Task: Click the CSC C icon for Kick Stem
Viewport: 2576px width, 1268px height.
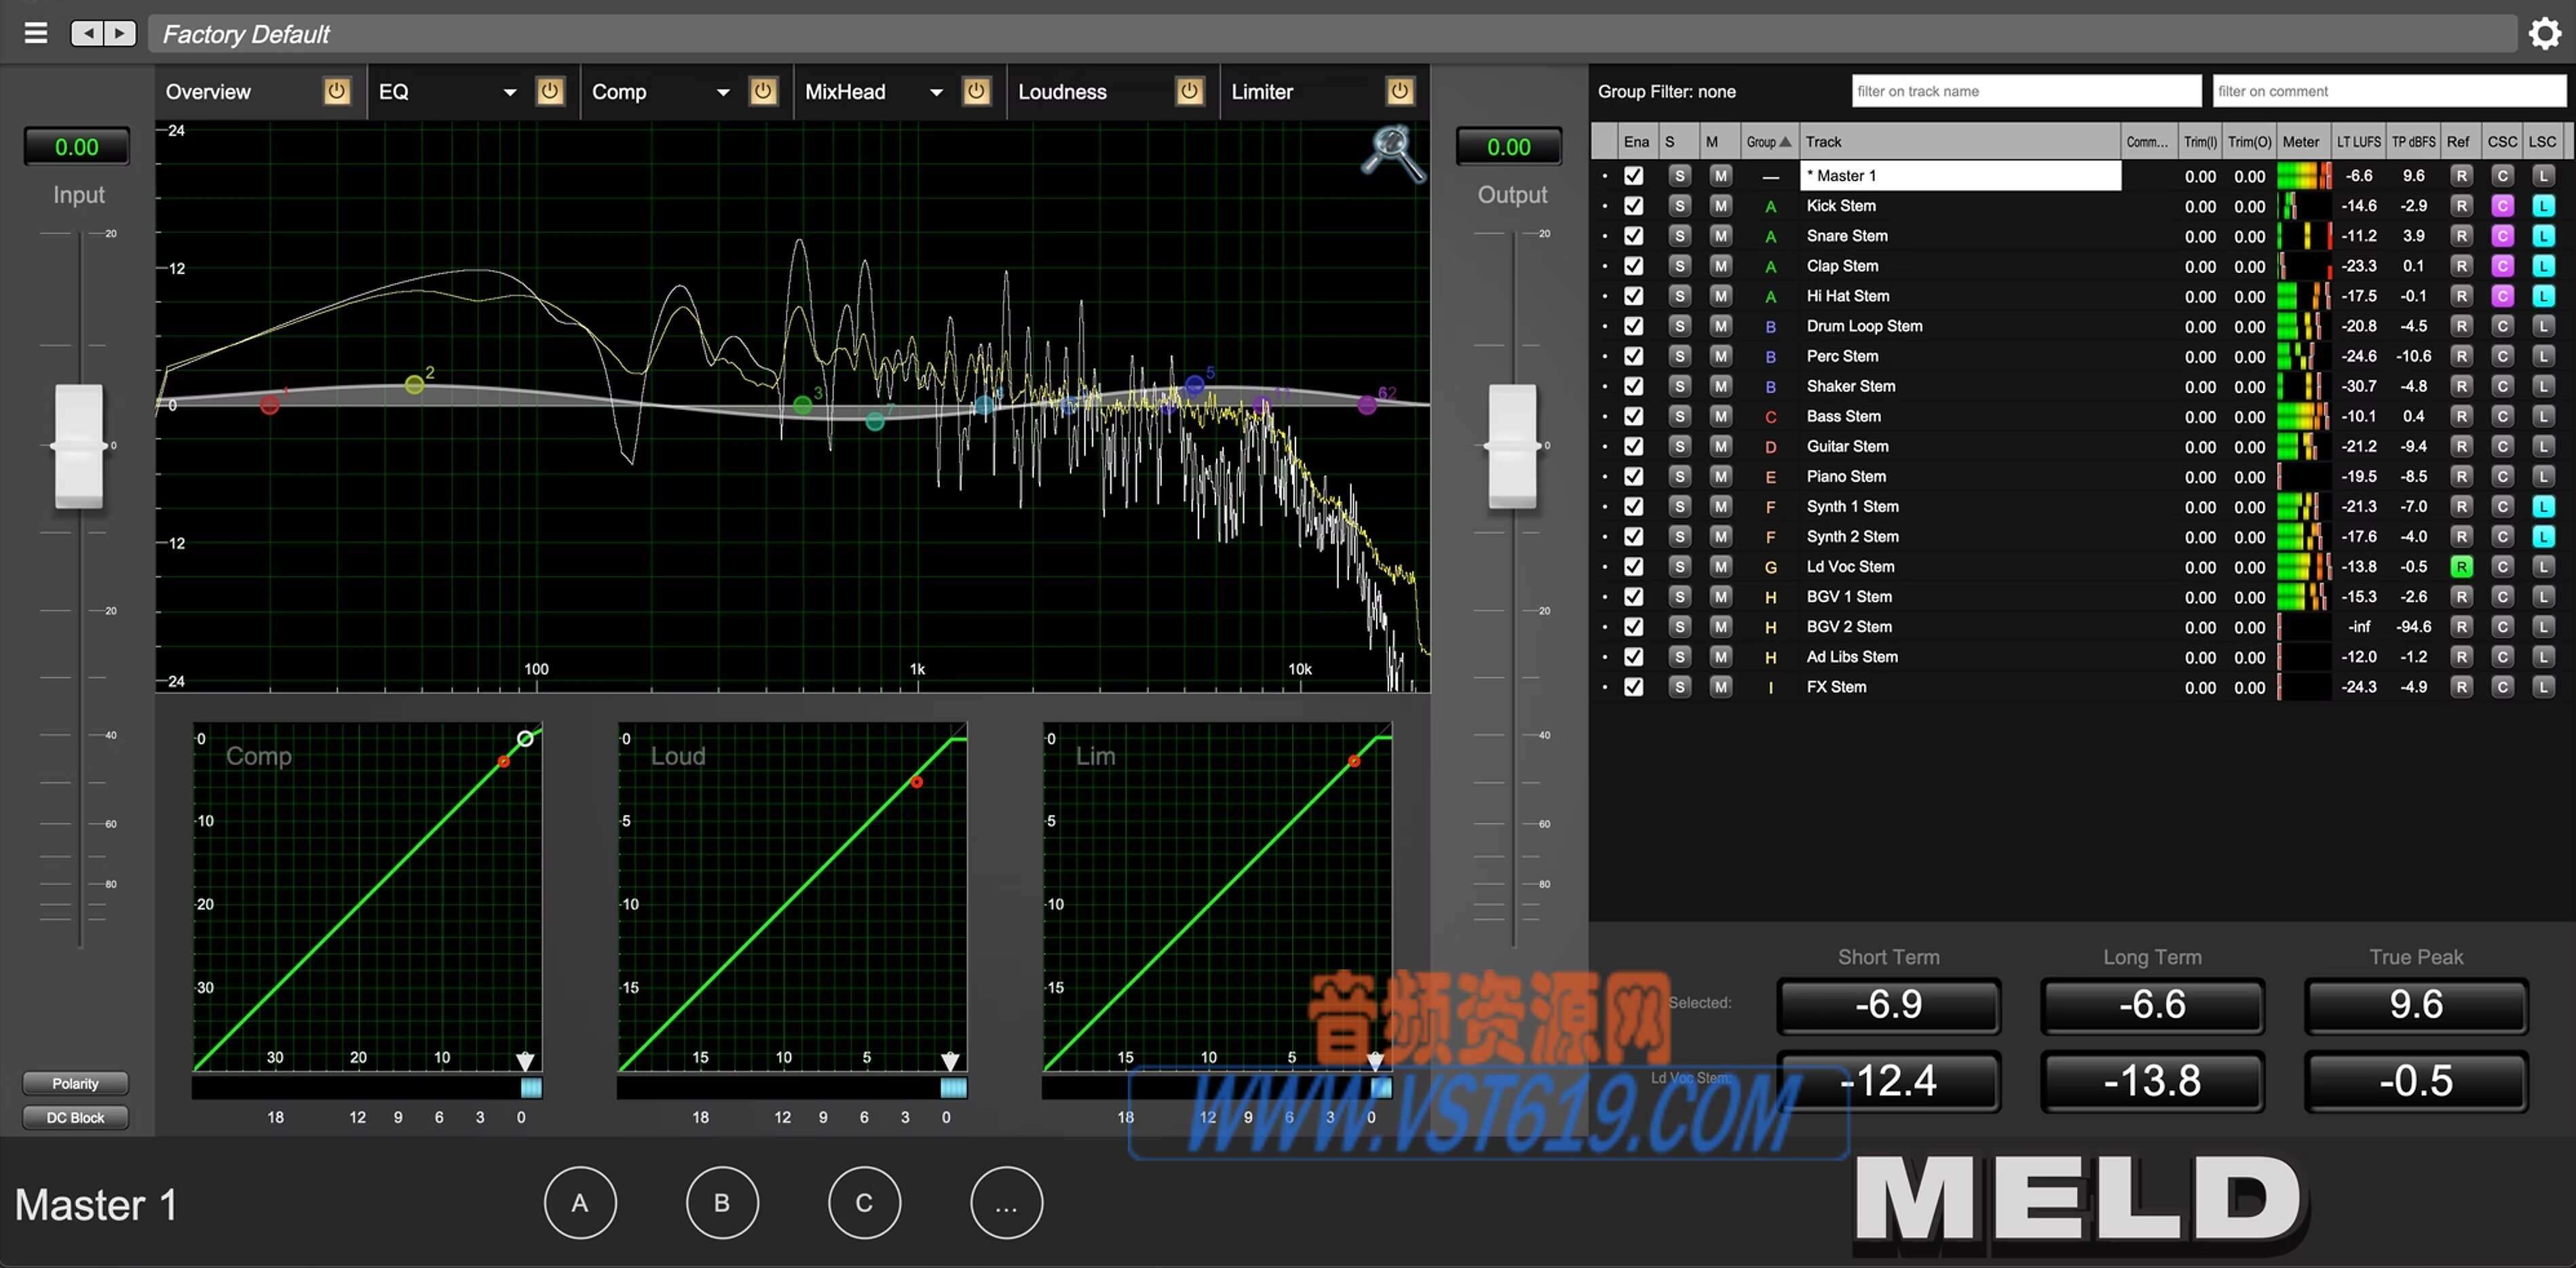Action: click(2504, 205)
